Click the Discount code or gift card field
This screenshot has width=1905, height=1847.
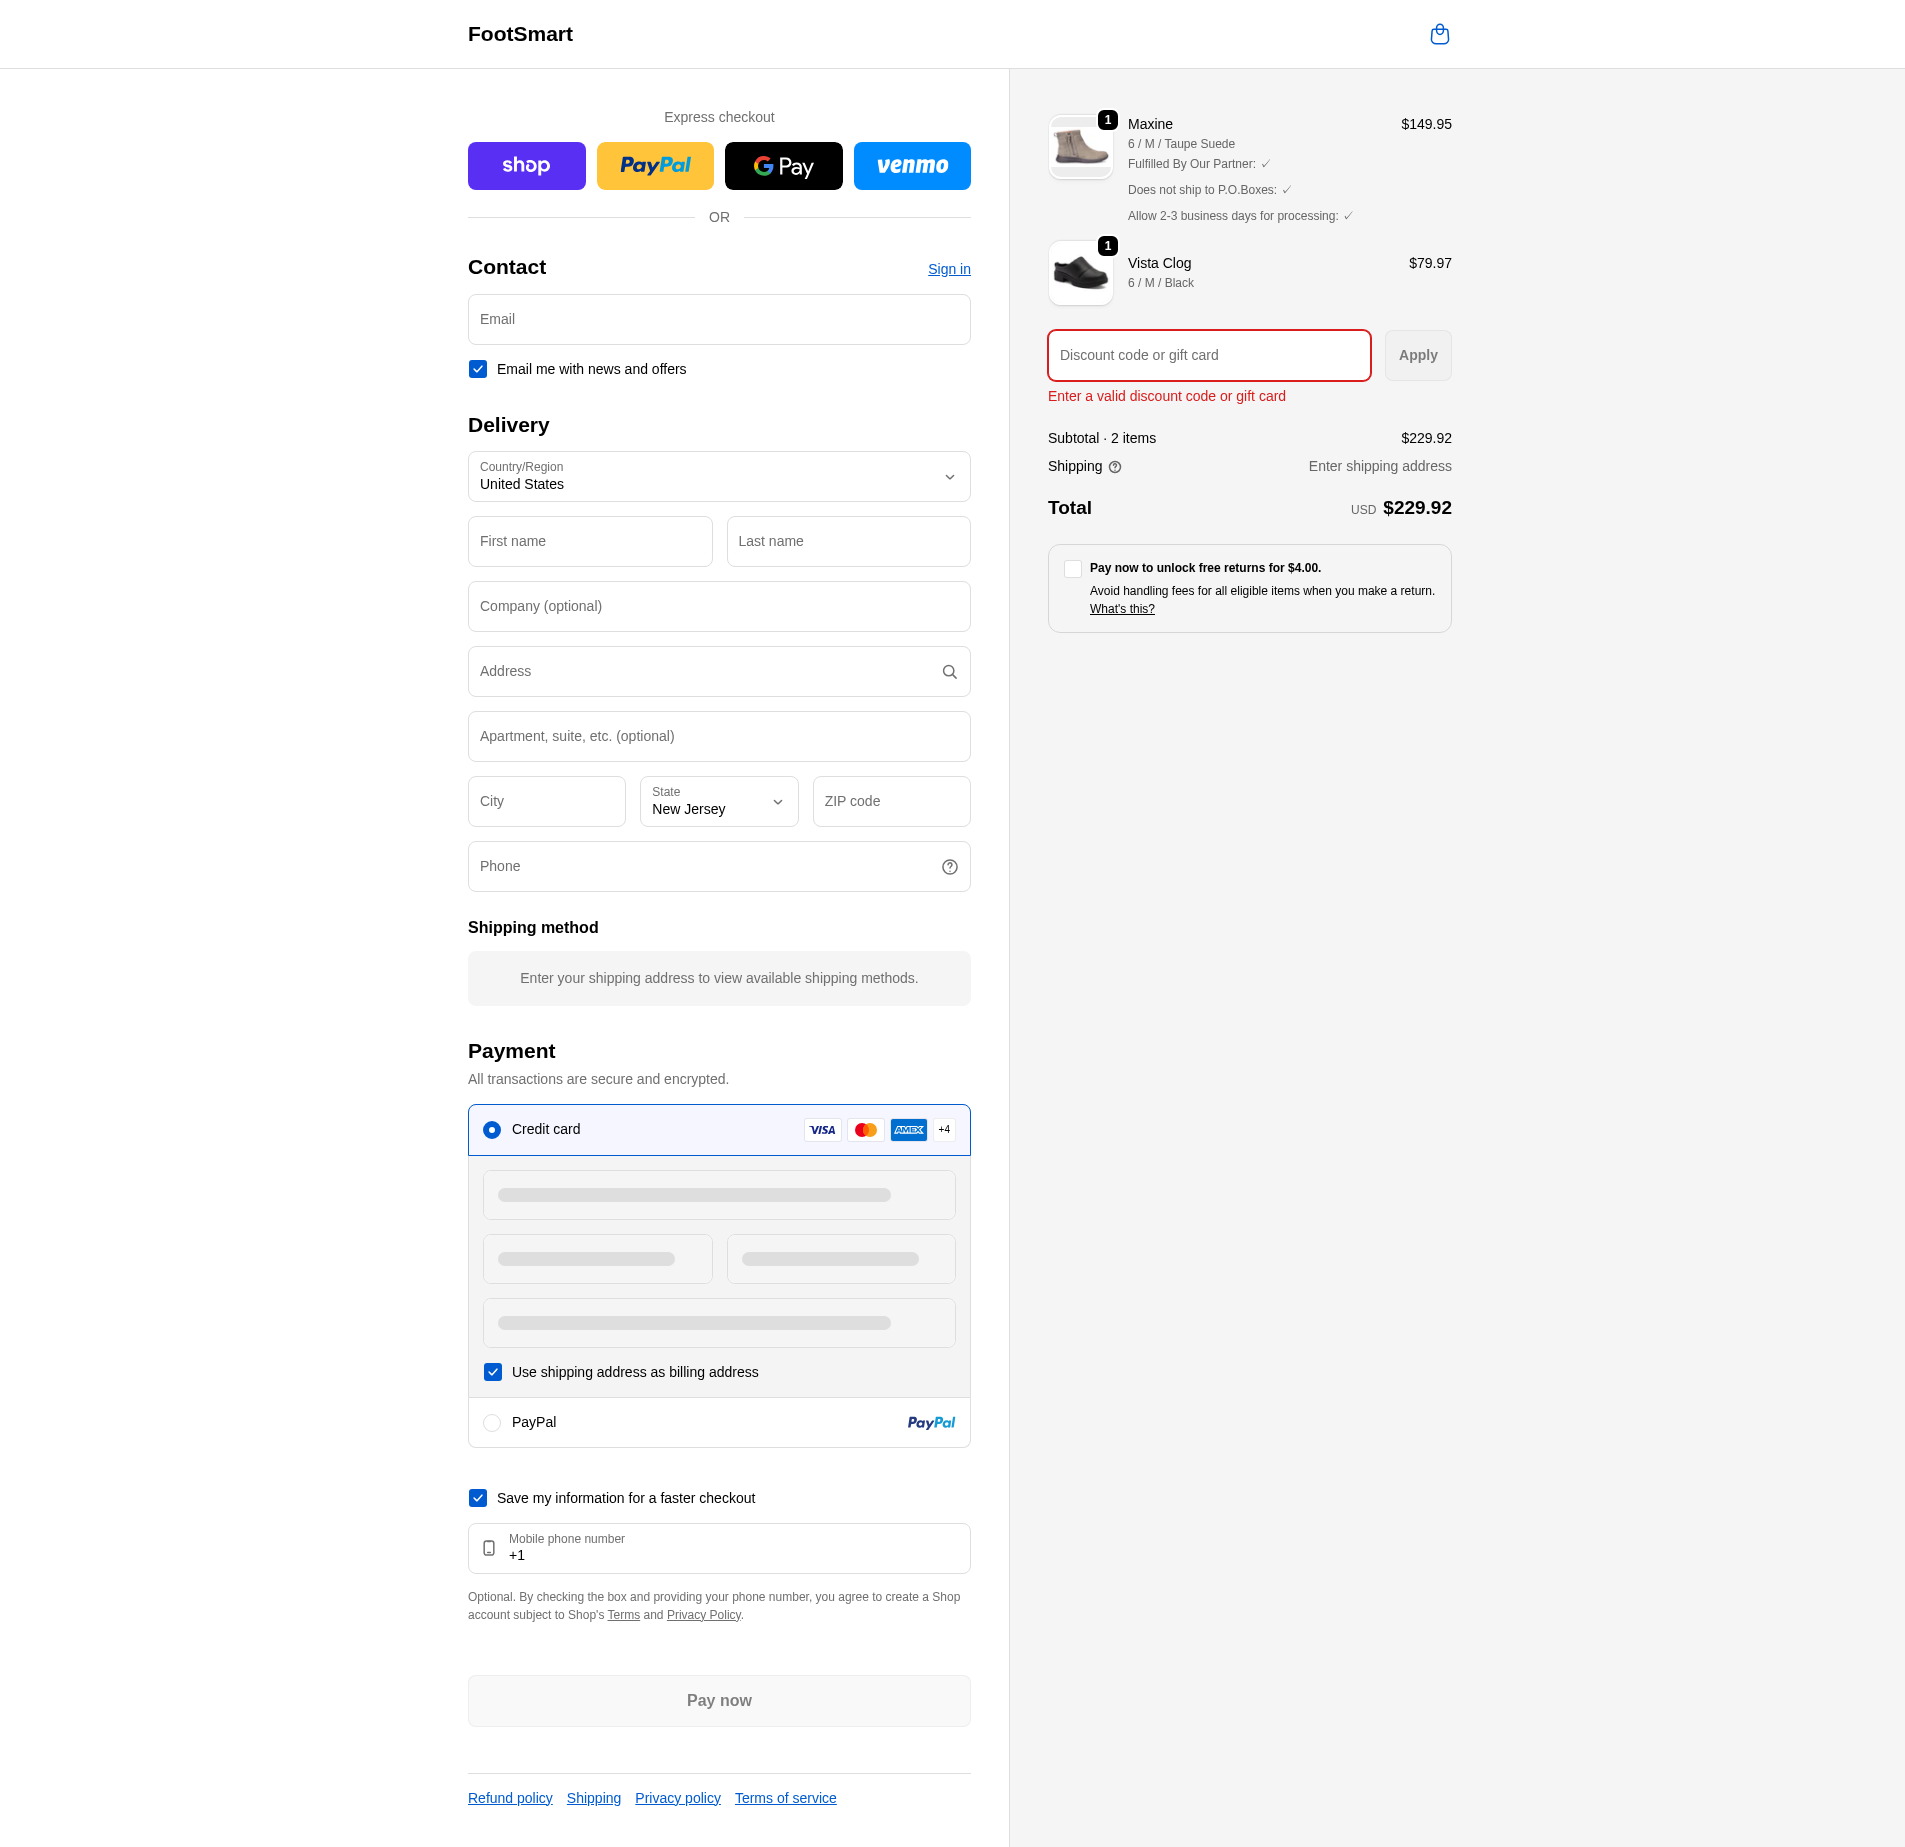tap(1208, 356)
